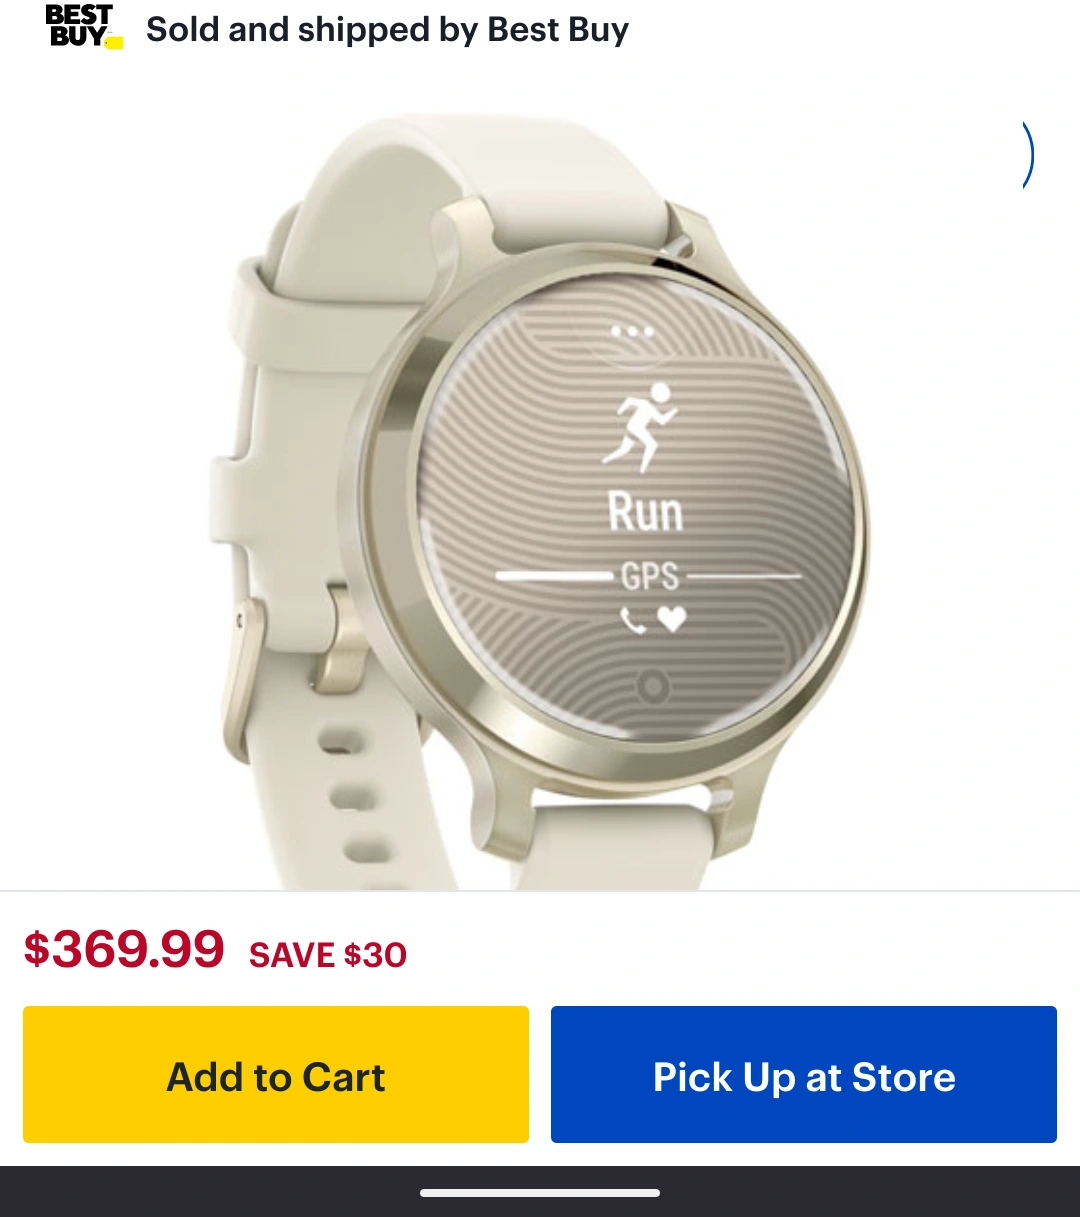Tap the SAVE $30 discount label
Screen dimensions: 1080x1217
328,955
